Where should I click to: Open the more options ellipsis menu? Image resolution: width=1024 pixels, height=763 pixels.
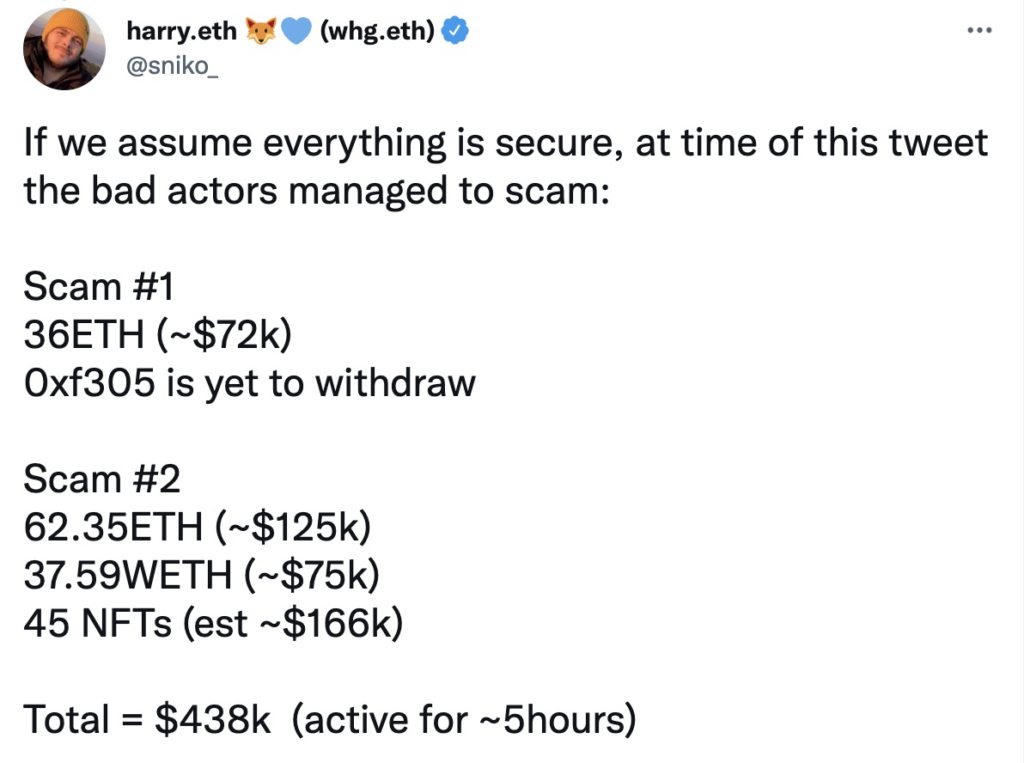point(977,30)
